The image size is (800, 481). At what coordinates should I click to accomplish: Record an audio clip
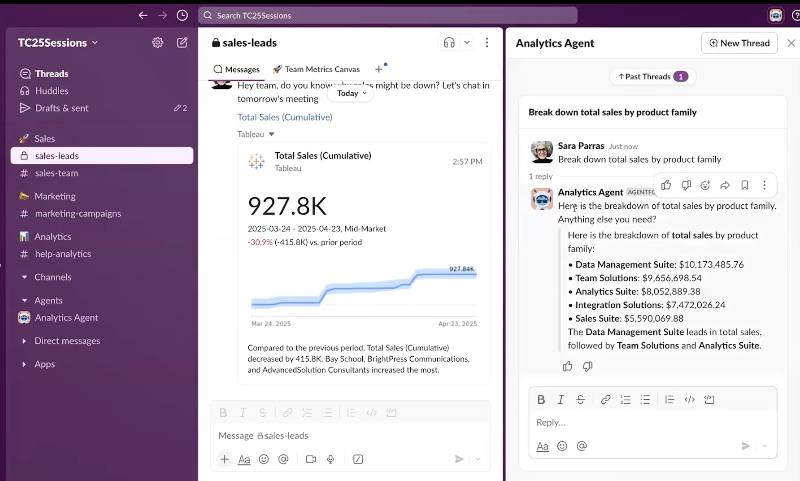(331, 459)
